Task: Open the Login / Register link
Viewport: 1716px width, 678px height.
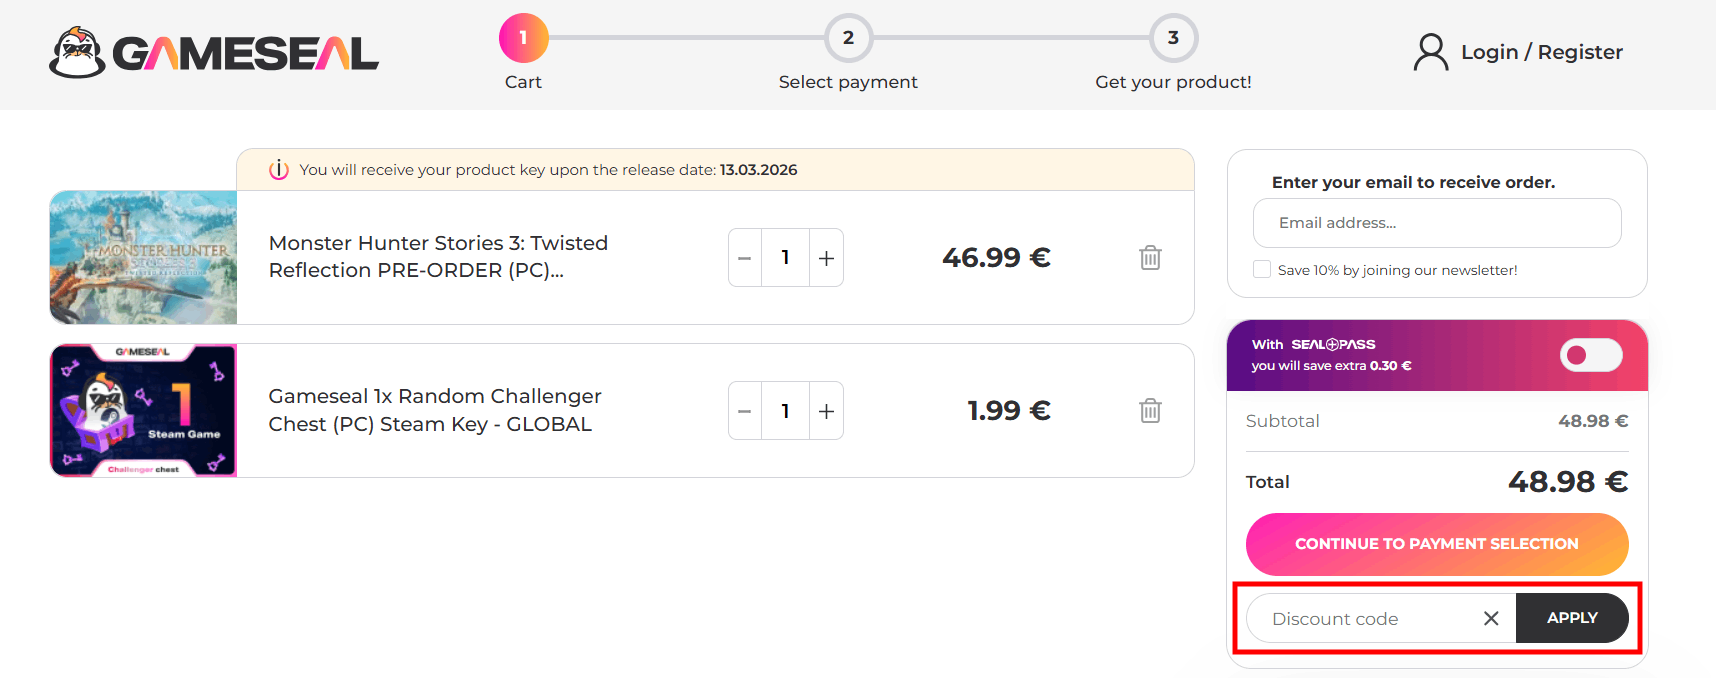Action: (1541, 52)
